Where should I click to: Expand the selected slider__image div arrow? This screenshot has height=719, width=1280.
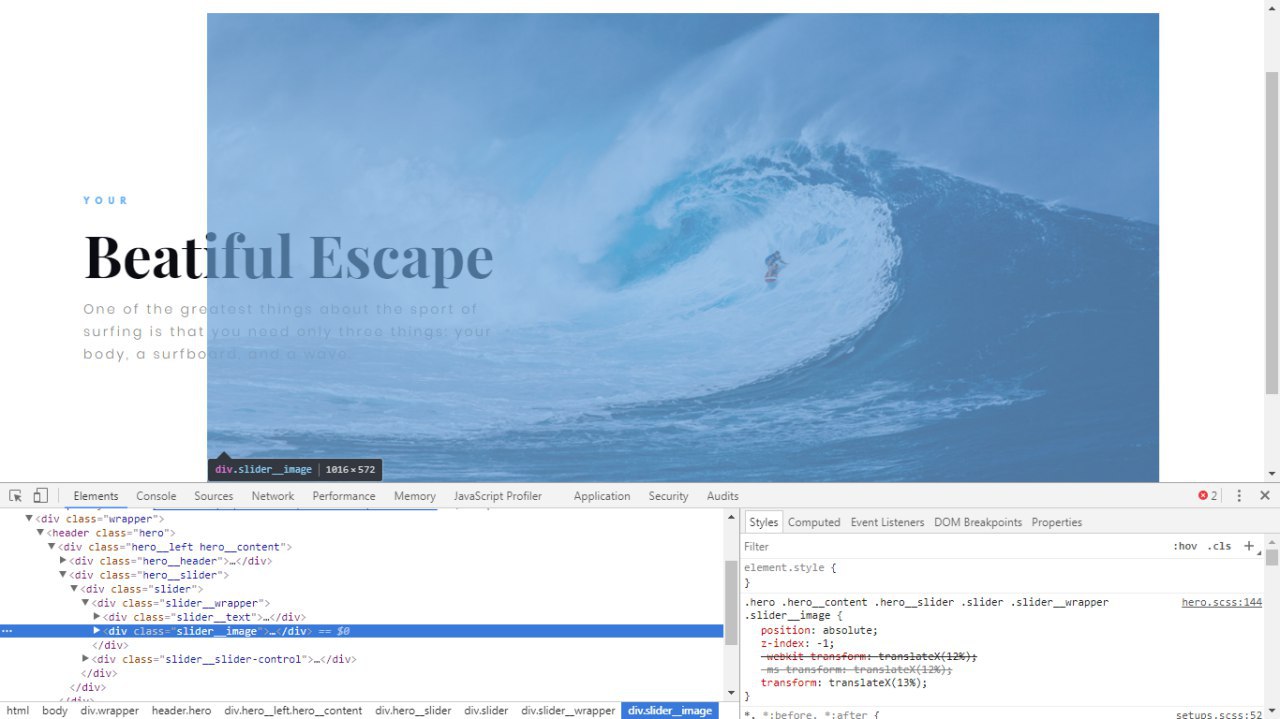[x=97, y=631]
